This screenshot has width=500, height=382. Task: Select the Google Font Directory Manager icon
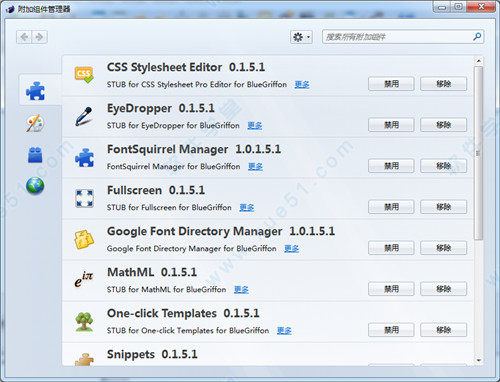pos(84,239)
